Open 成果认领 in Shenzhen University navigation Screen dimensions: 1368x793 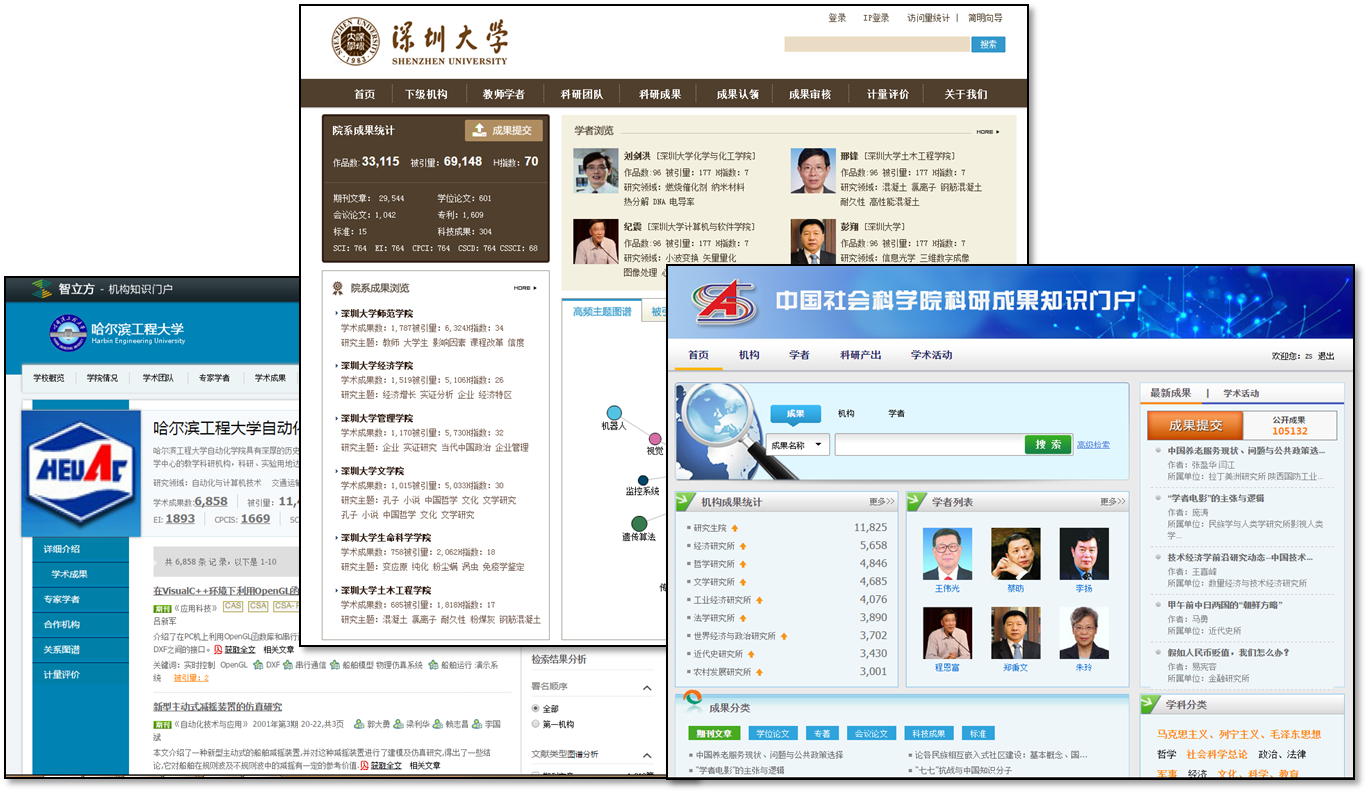737,94
